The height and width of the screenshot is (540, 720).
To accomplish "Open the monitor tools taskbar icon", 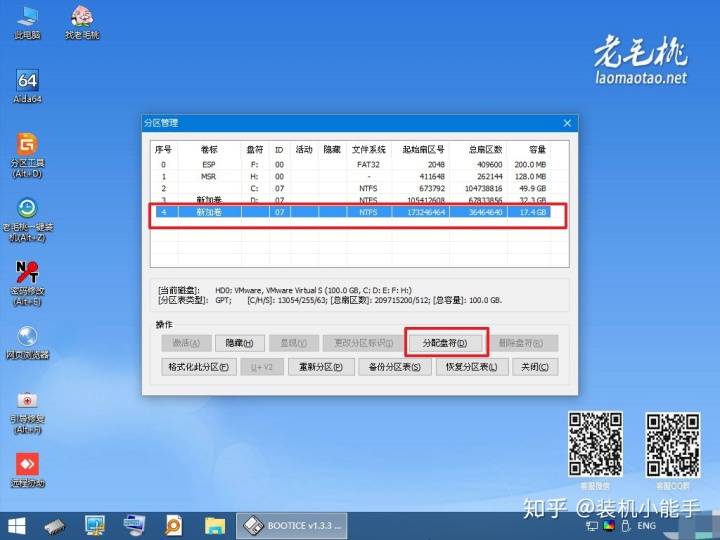I will 95,526.
